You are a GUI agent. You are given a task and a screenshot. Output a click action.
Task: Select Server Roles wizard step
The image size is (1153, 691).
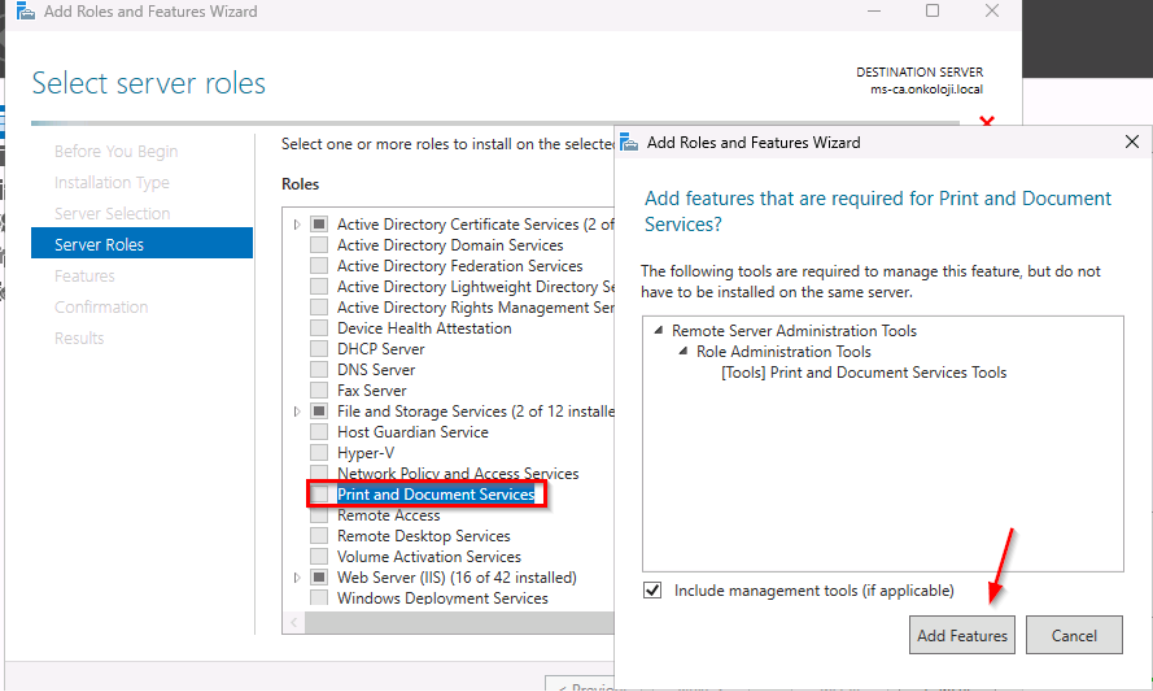click(x=142, y=244)
